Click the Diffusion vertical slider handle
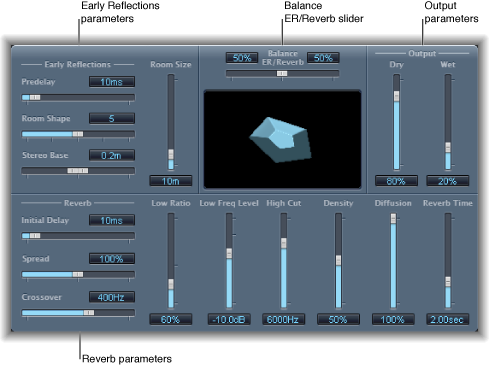The height and width of the screenshot is (368, 490). tap(393, 219)
